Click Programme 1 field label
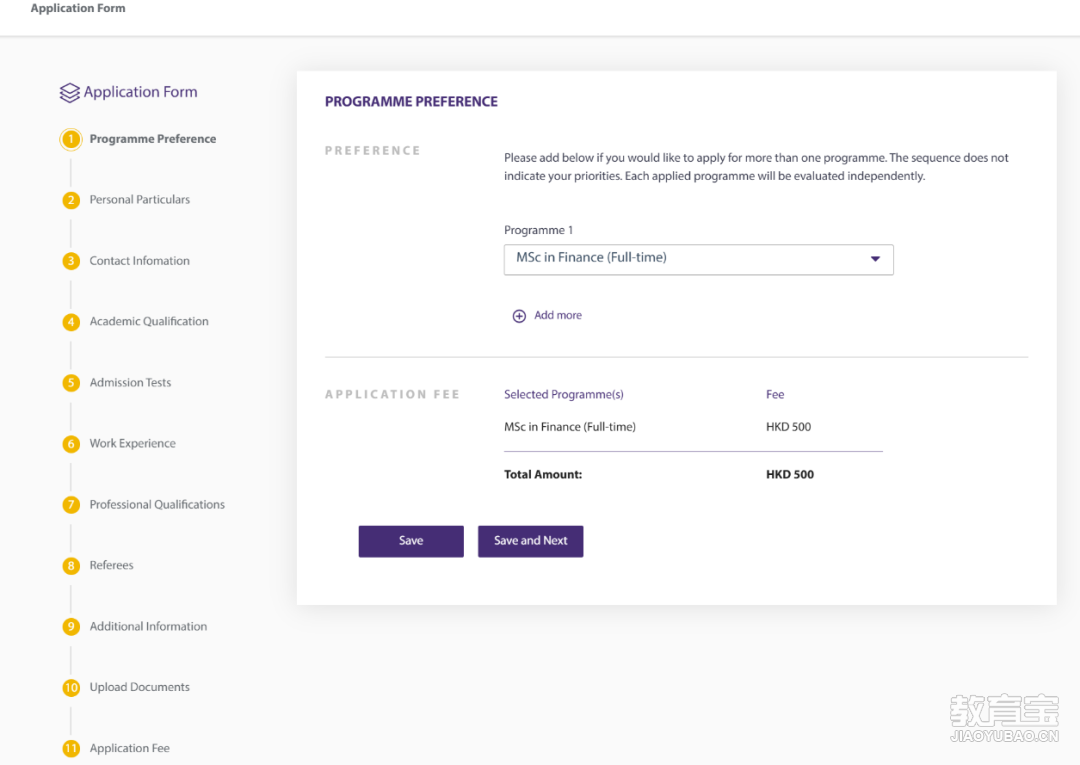This screenshot has height=765, width=1080. click(539, 230)
